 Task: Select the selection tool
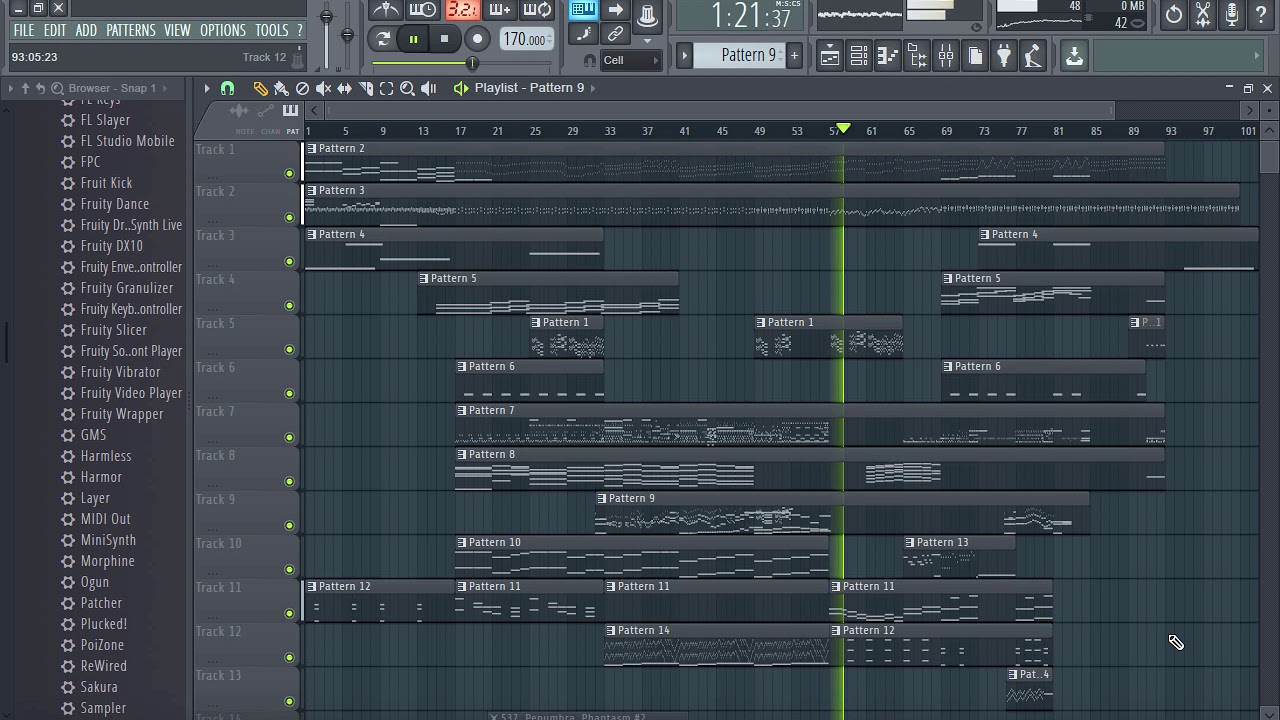pos(386,88)
